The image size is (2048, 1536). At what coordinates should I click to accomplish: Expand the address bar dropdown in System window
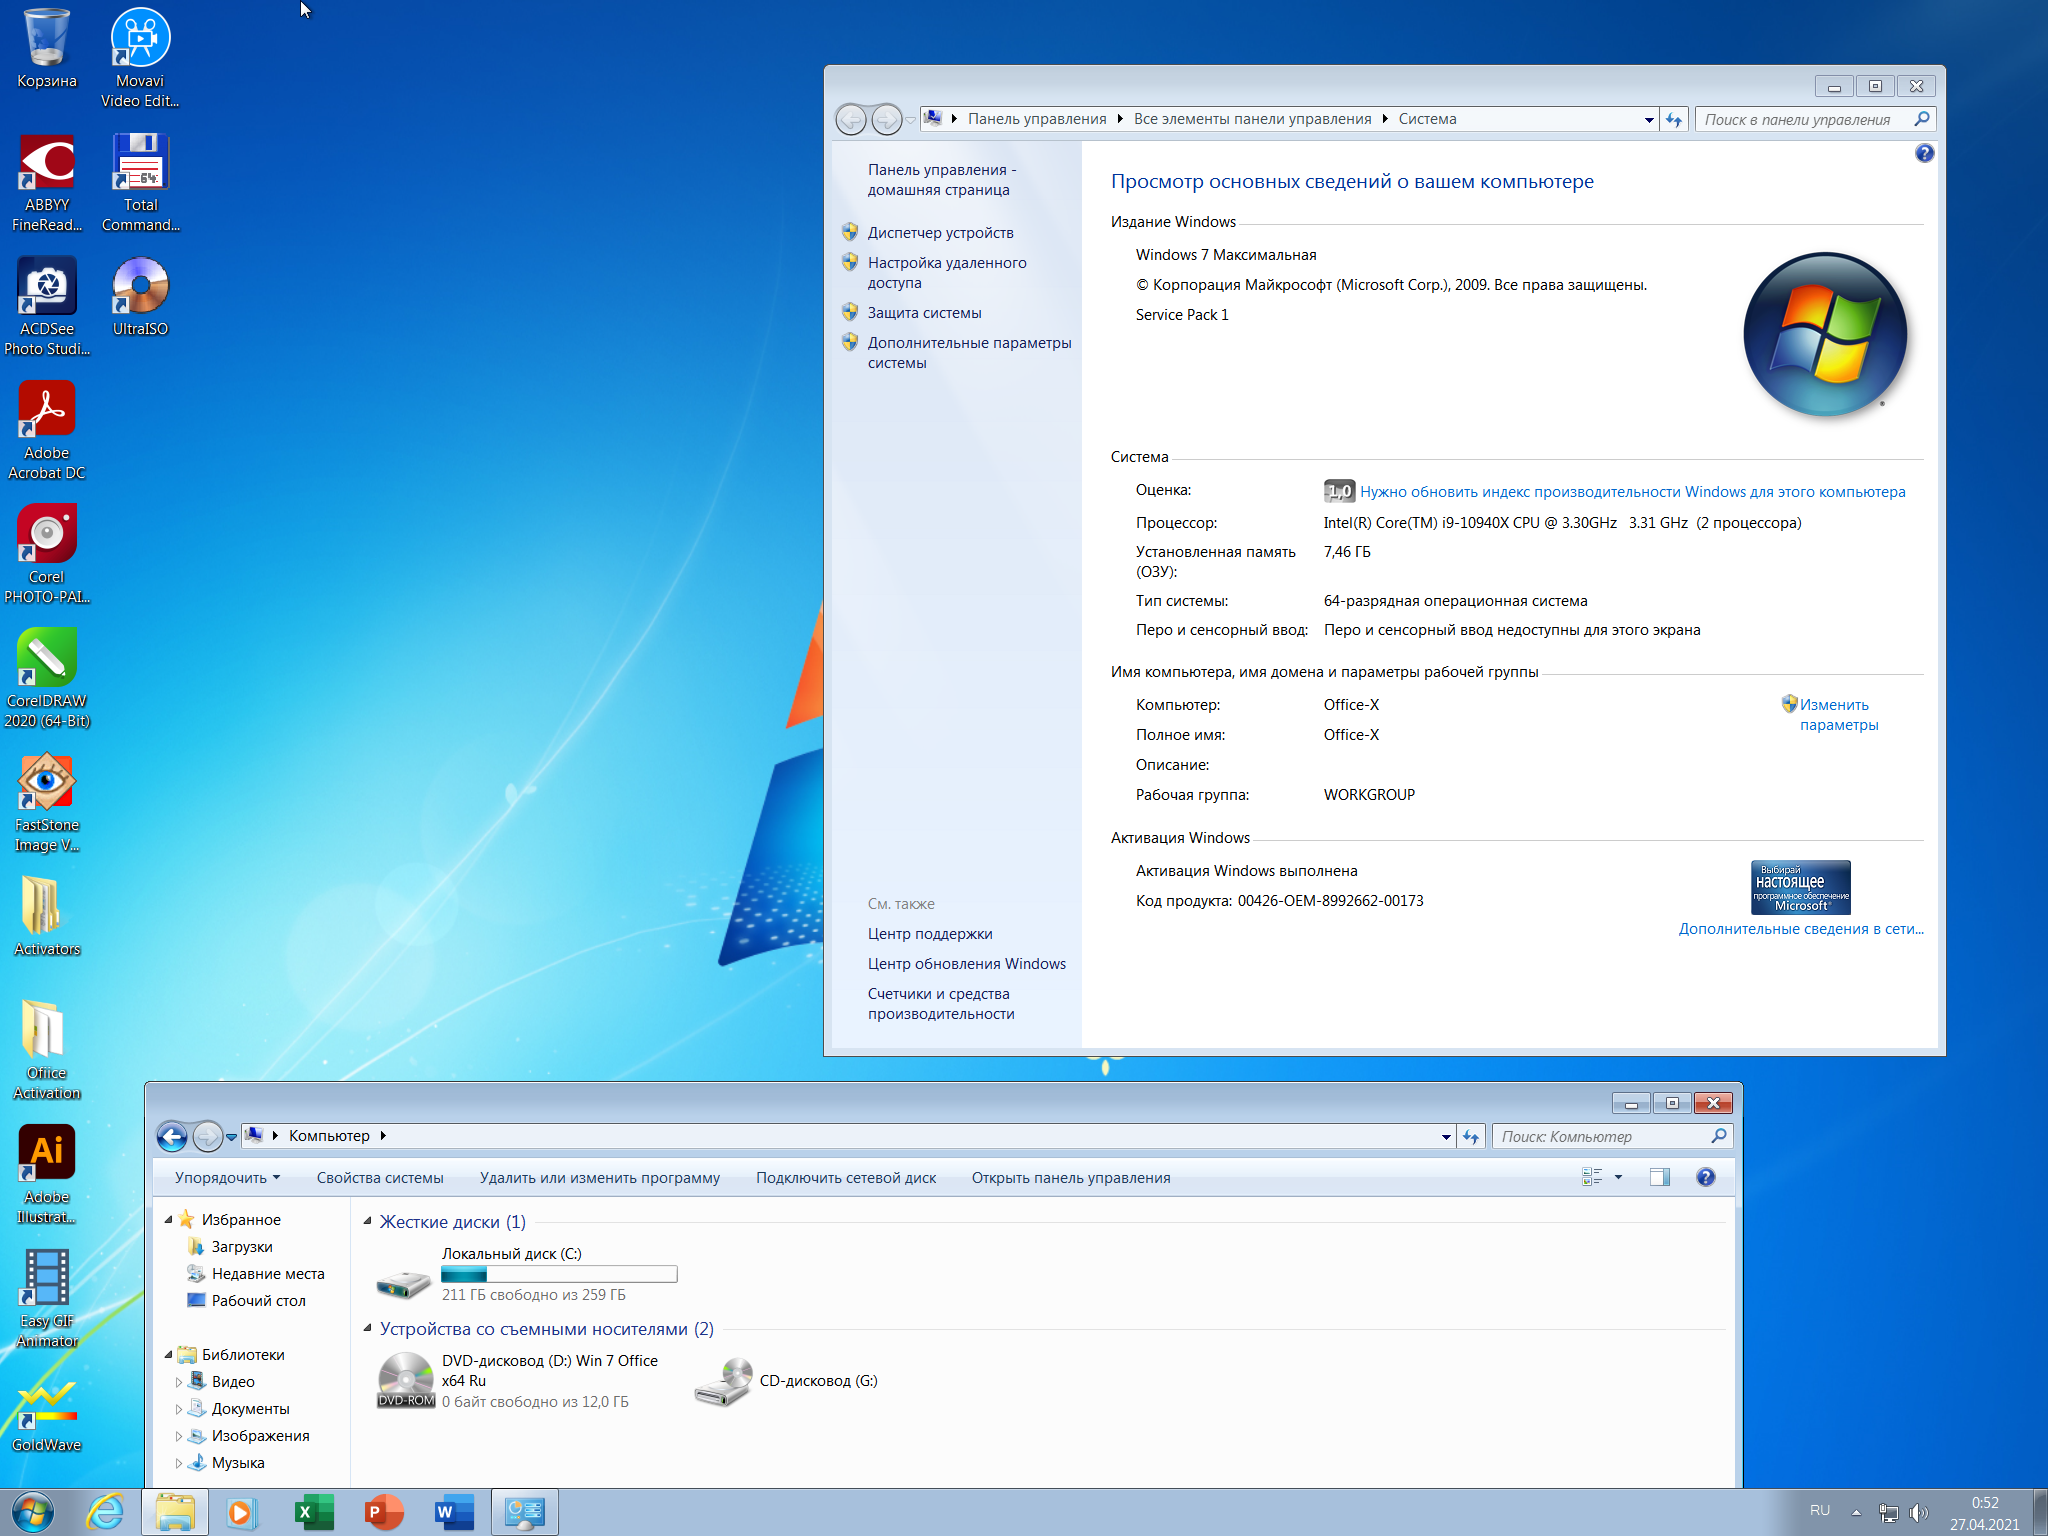point(1648,120)
